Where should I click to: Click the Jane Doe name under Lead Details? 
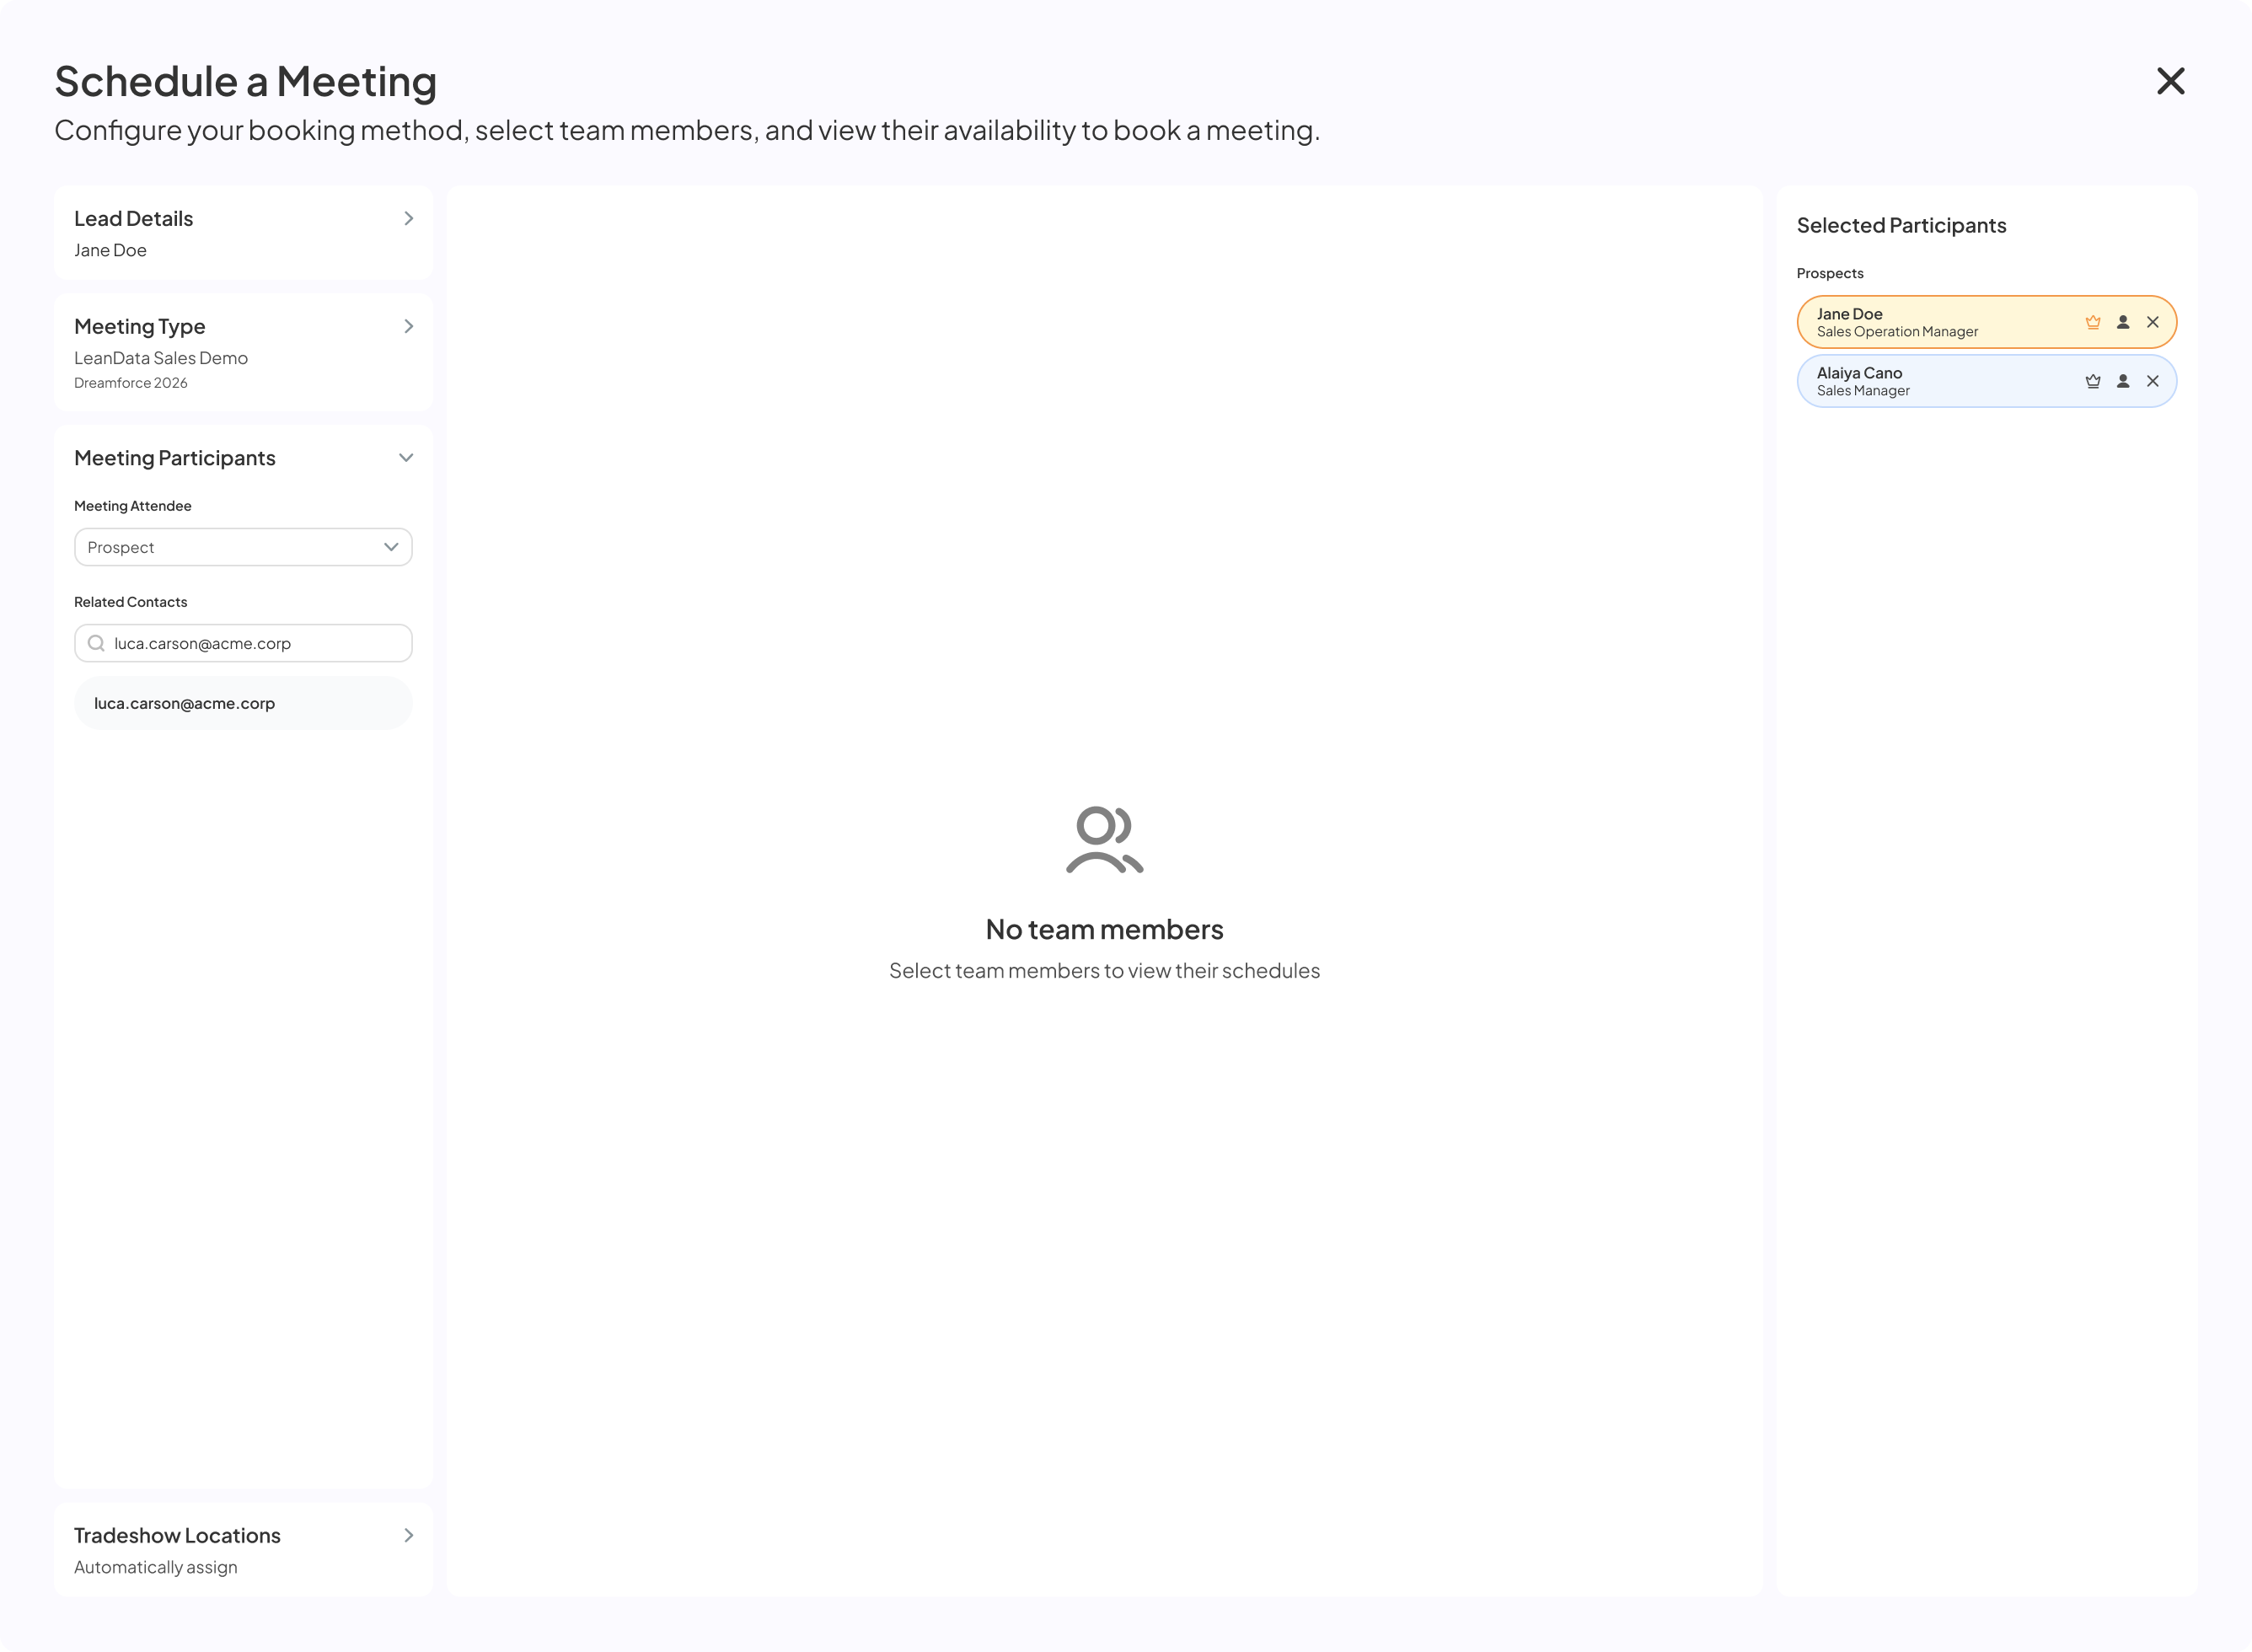click(x=110, y=250)
